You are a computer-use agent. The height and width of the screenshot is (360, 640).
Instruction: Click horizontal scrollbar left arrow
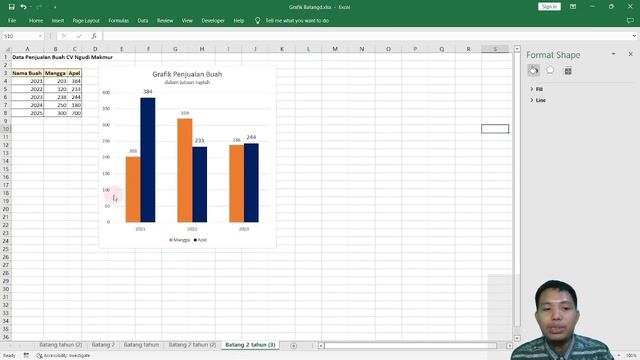tap(321, 346)
